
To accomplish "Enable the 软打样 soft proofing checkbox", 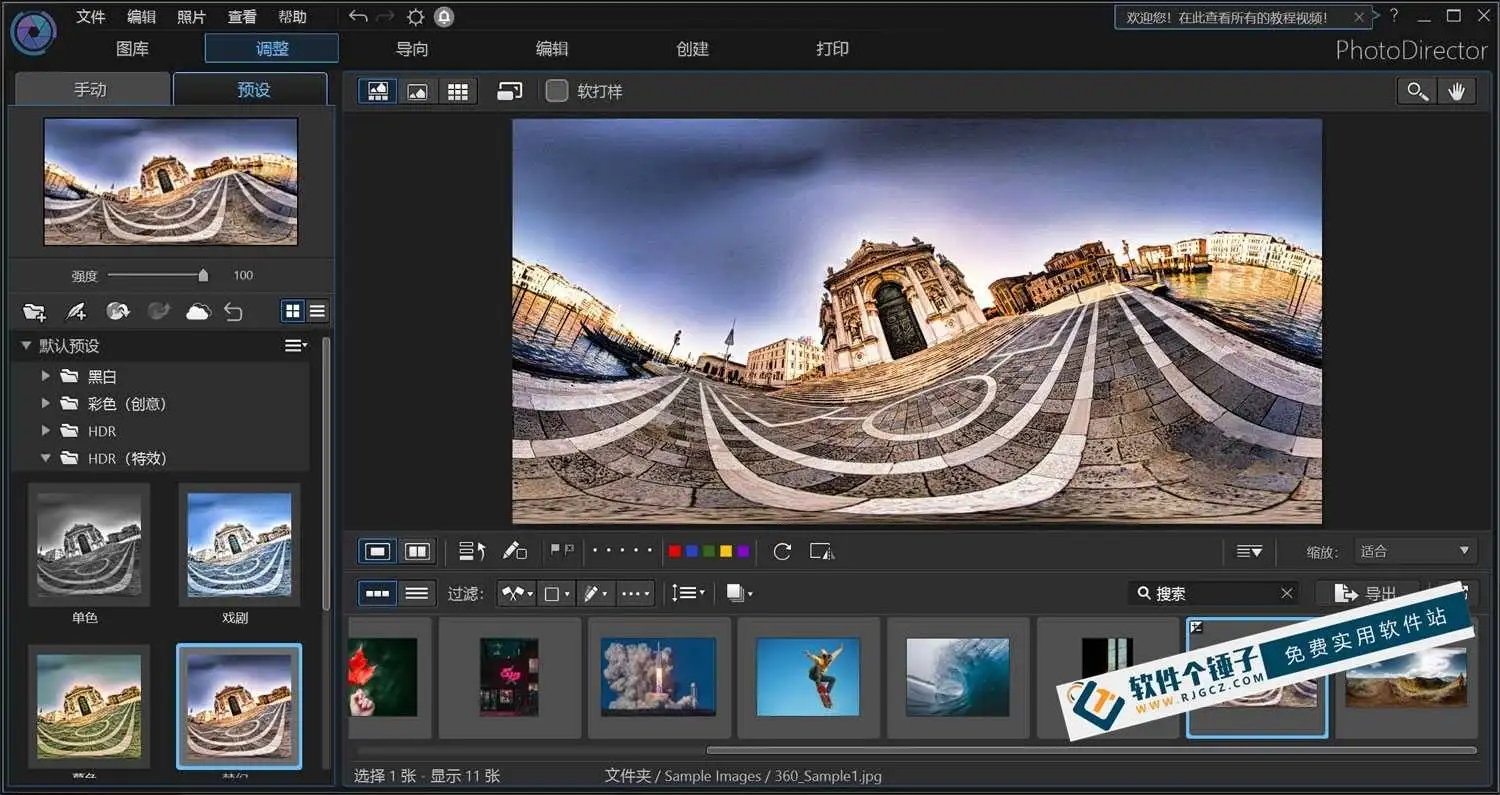I will pyautogui.click(x=557, y=91).
